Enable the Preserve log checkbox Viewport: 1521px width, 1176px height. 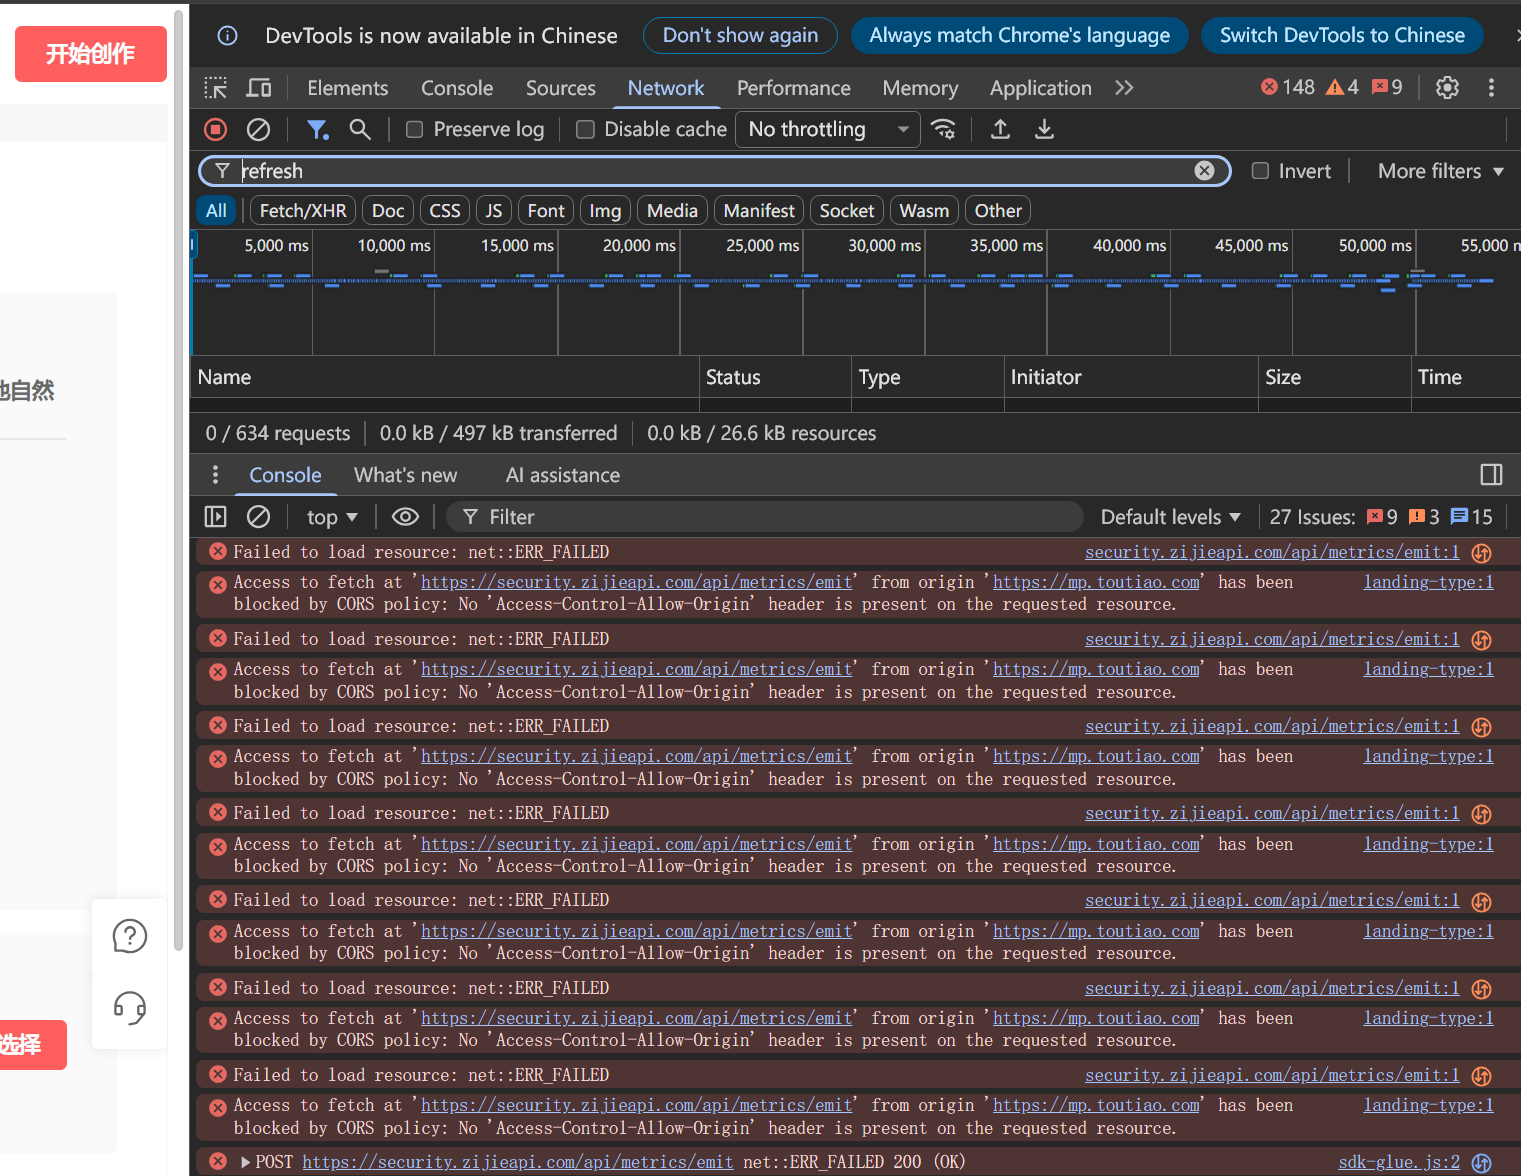point(415,129)
